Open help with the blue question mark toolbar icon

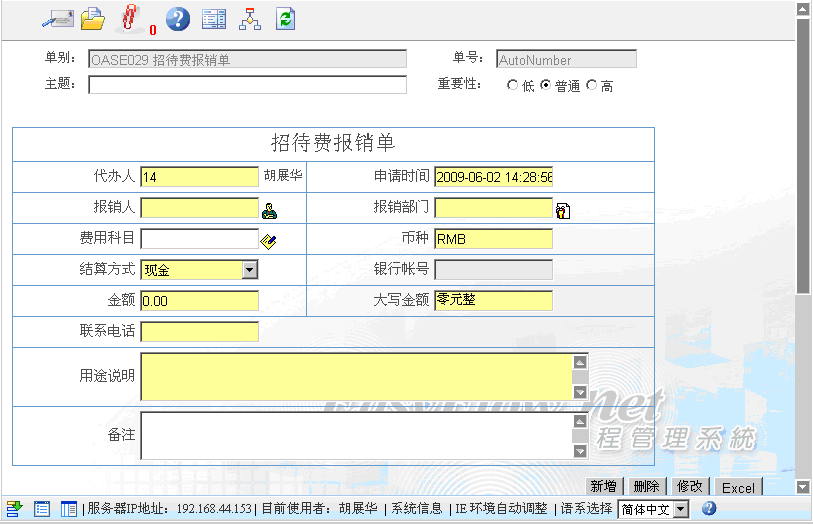click(177, 18)
